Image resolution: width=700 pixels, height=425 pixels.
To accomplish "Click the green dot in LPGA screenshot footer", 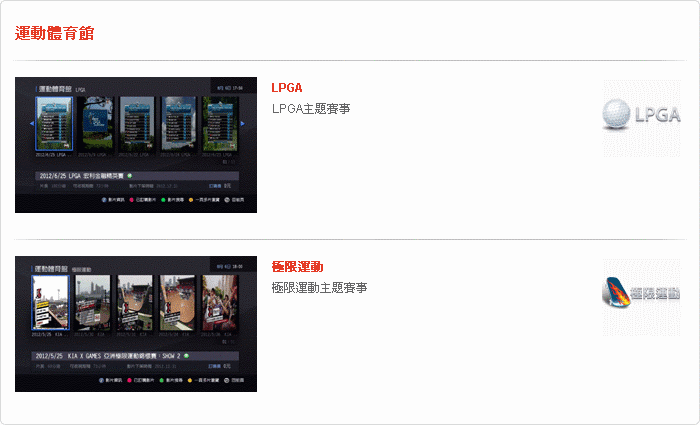I will tap(163, 200).
